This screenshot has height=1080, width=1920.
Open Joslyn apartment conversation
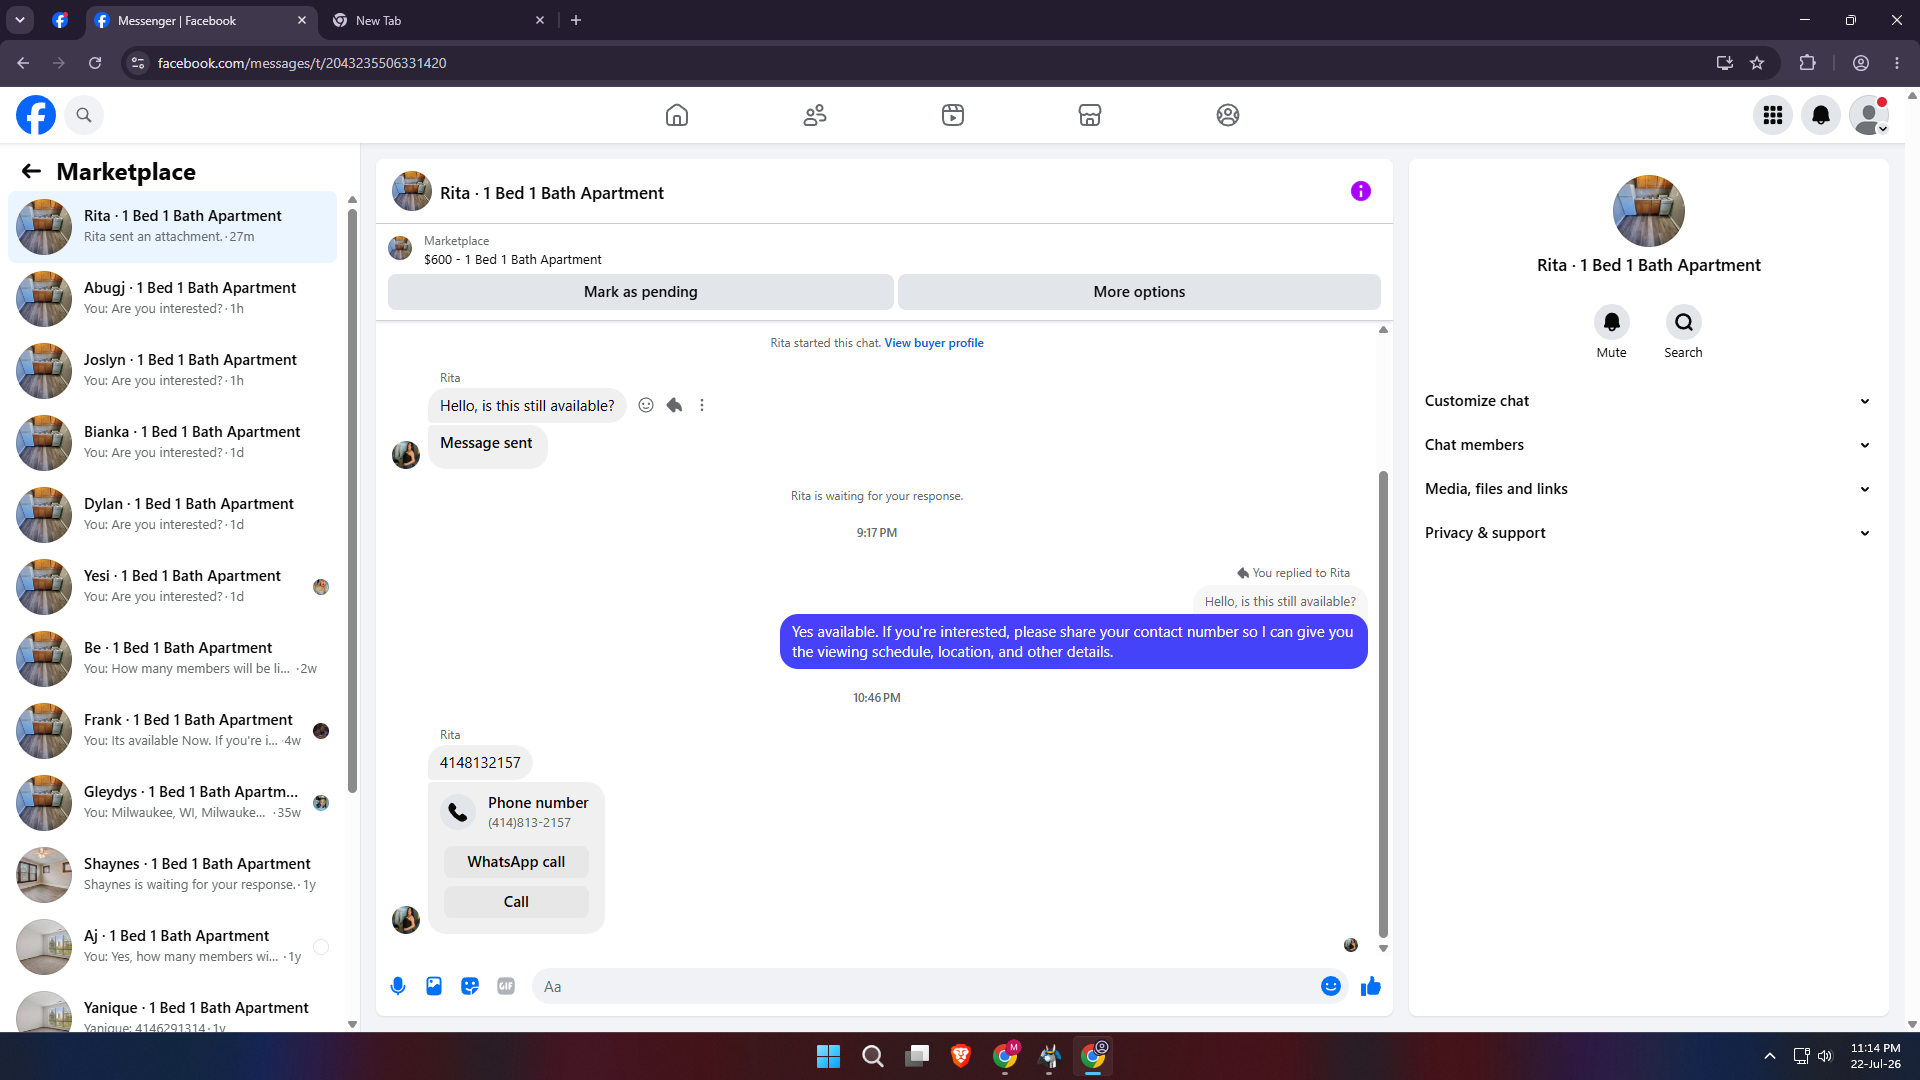click(x=172, y=371)
